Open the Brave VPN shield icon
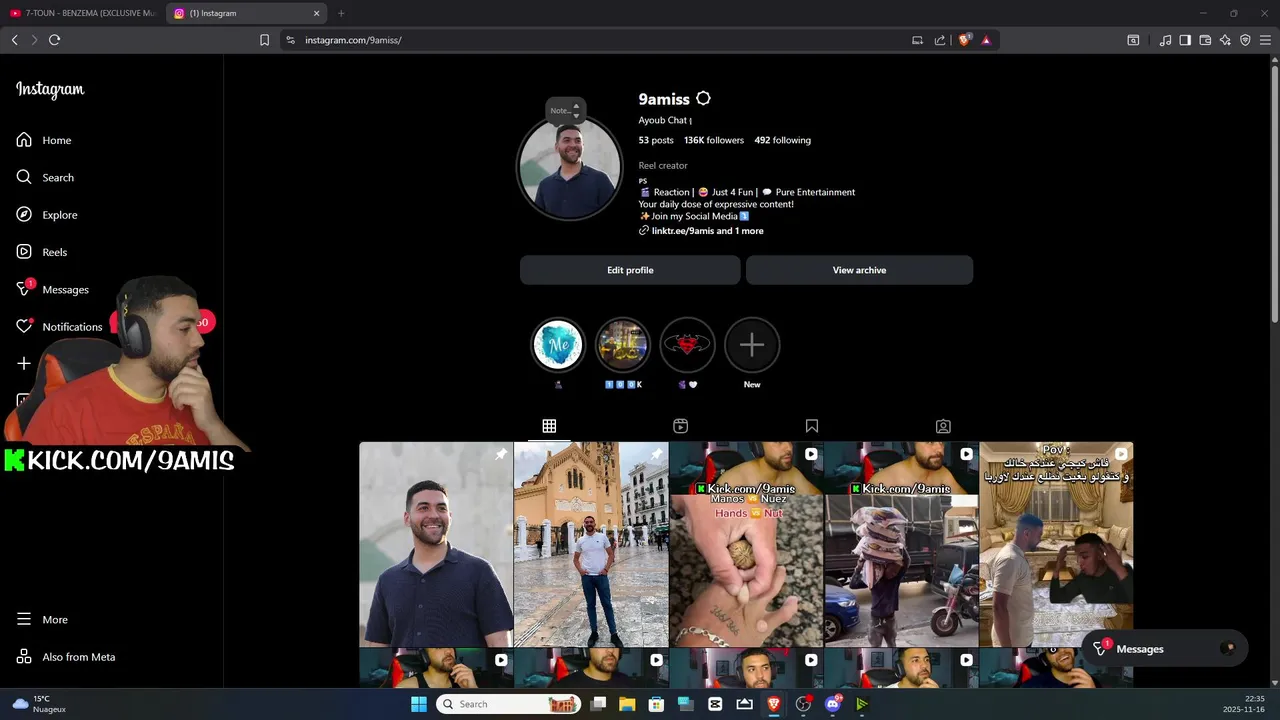The width and height of the screenshot is (1280, 720). [1245, 40]
